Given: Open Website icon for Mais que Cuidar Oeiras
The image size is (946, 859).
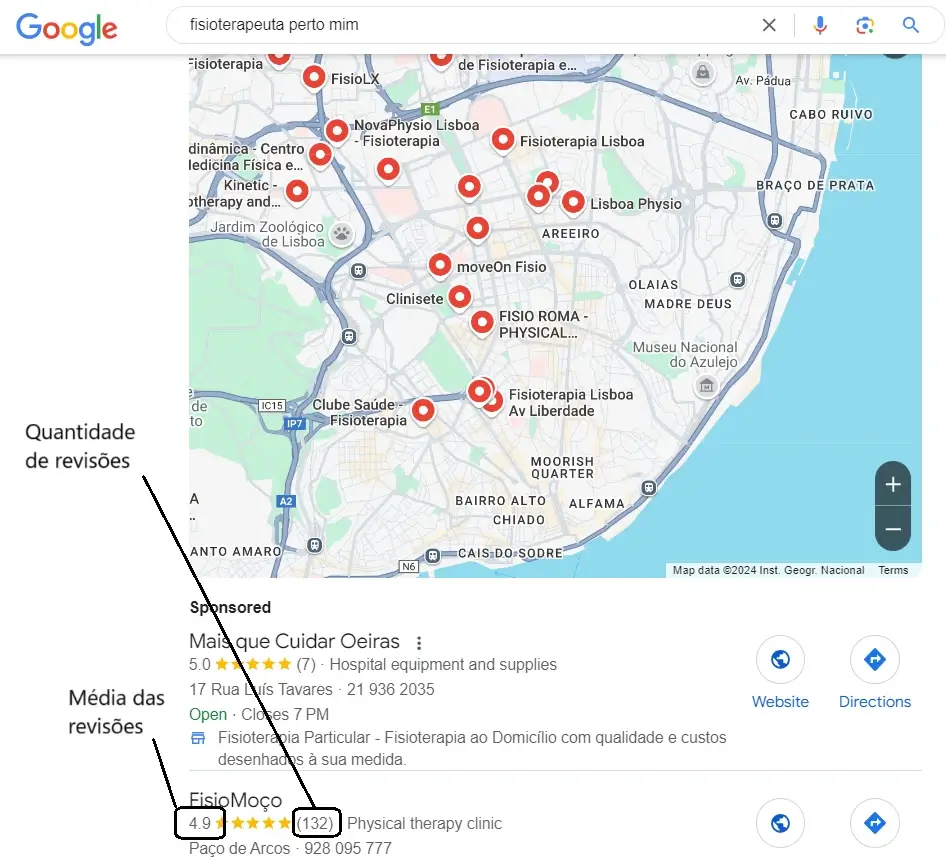Looking at the screenshot, I should pos(780,659).
